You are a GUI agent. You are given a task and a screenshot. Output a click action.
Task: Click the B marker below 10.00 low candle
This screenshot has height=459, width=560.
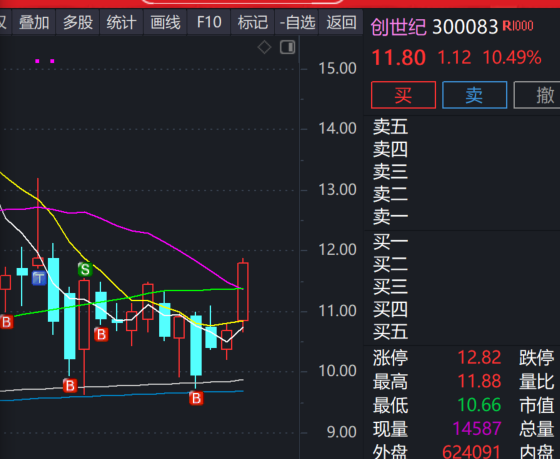point(70,385)
